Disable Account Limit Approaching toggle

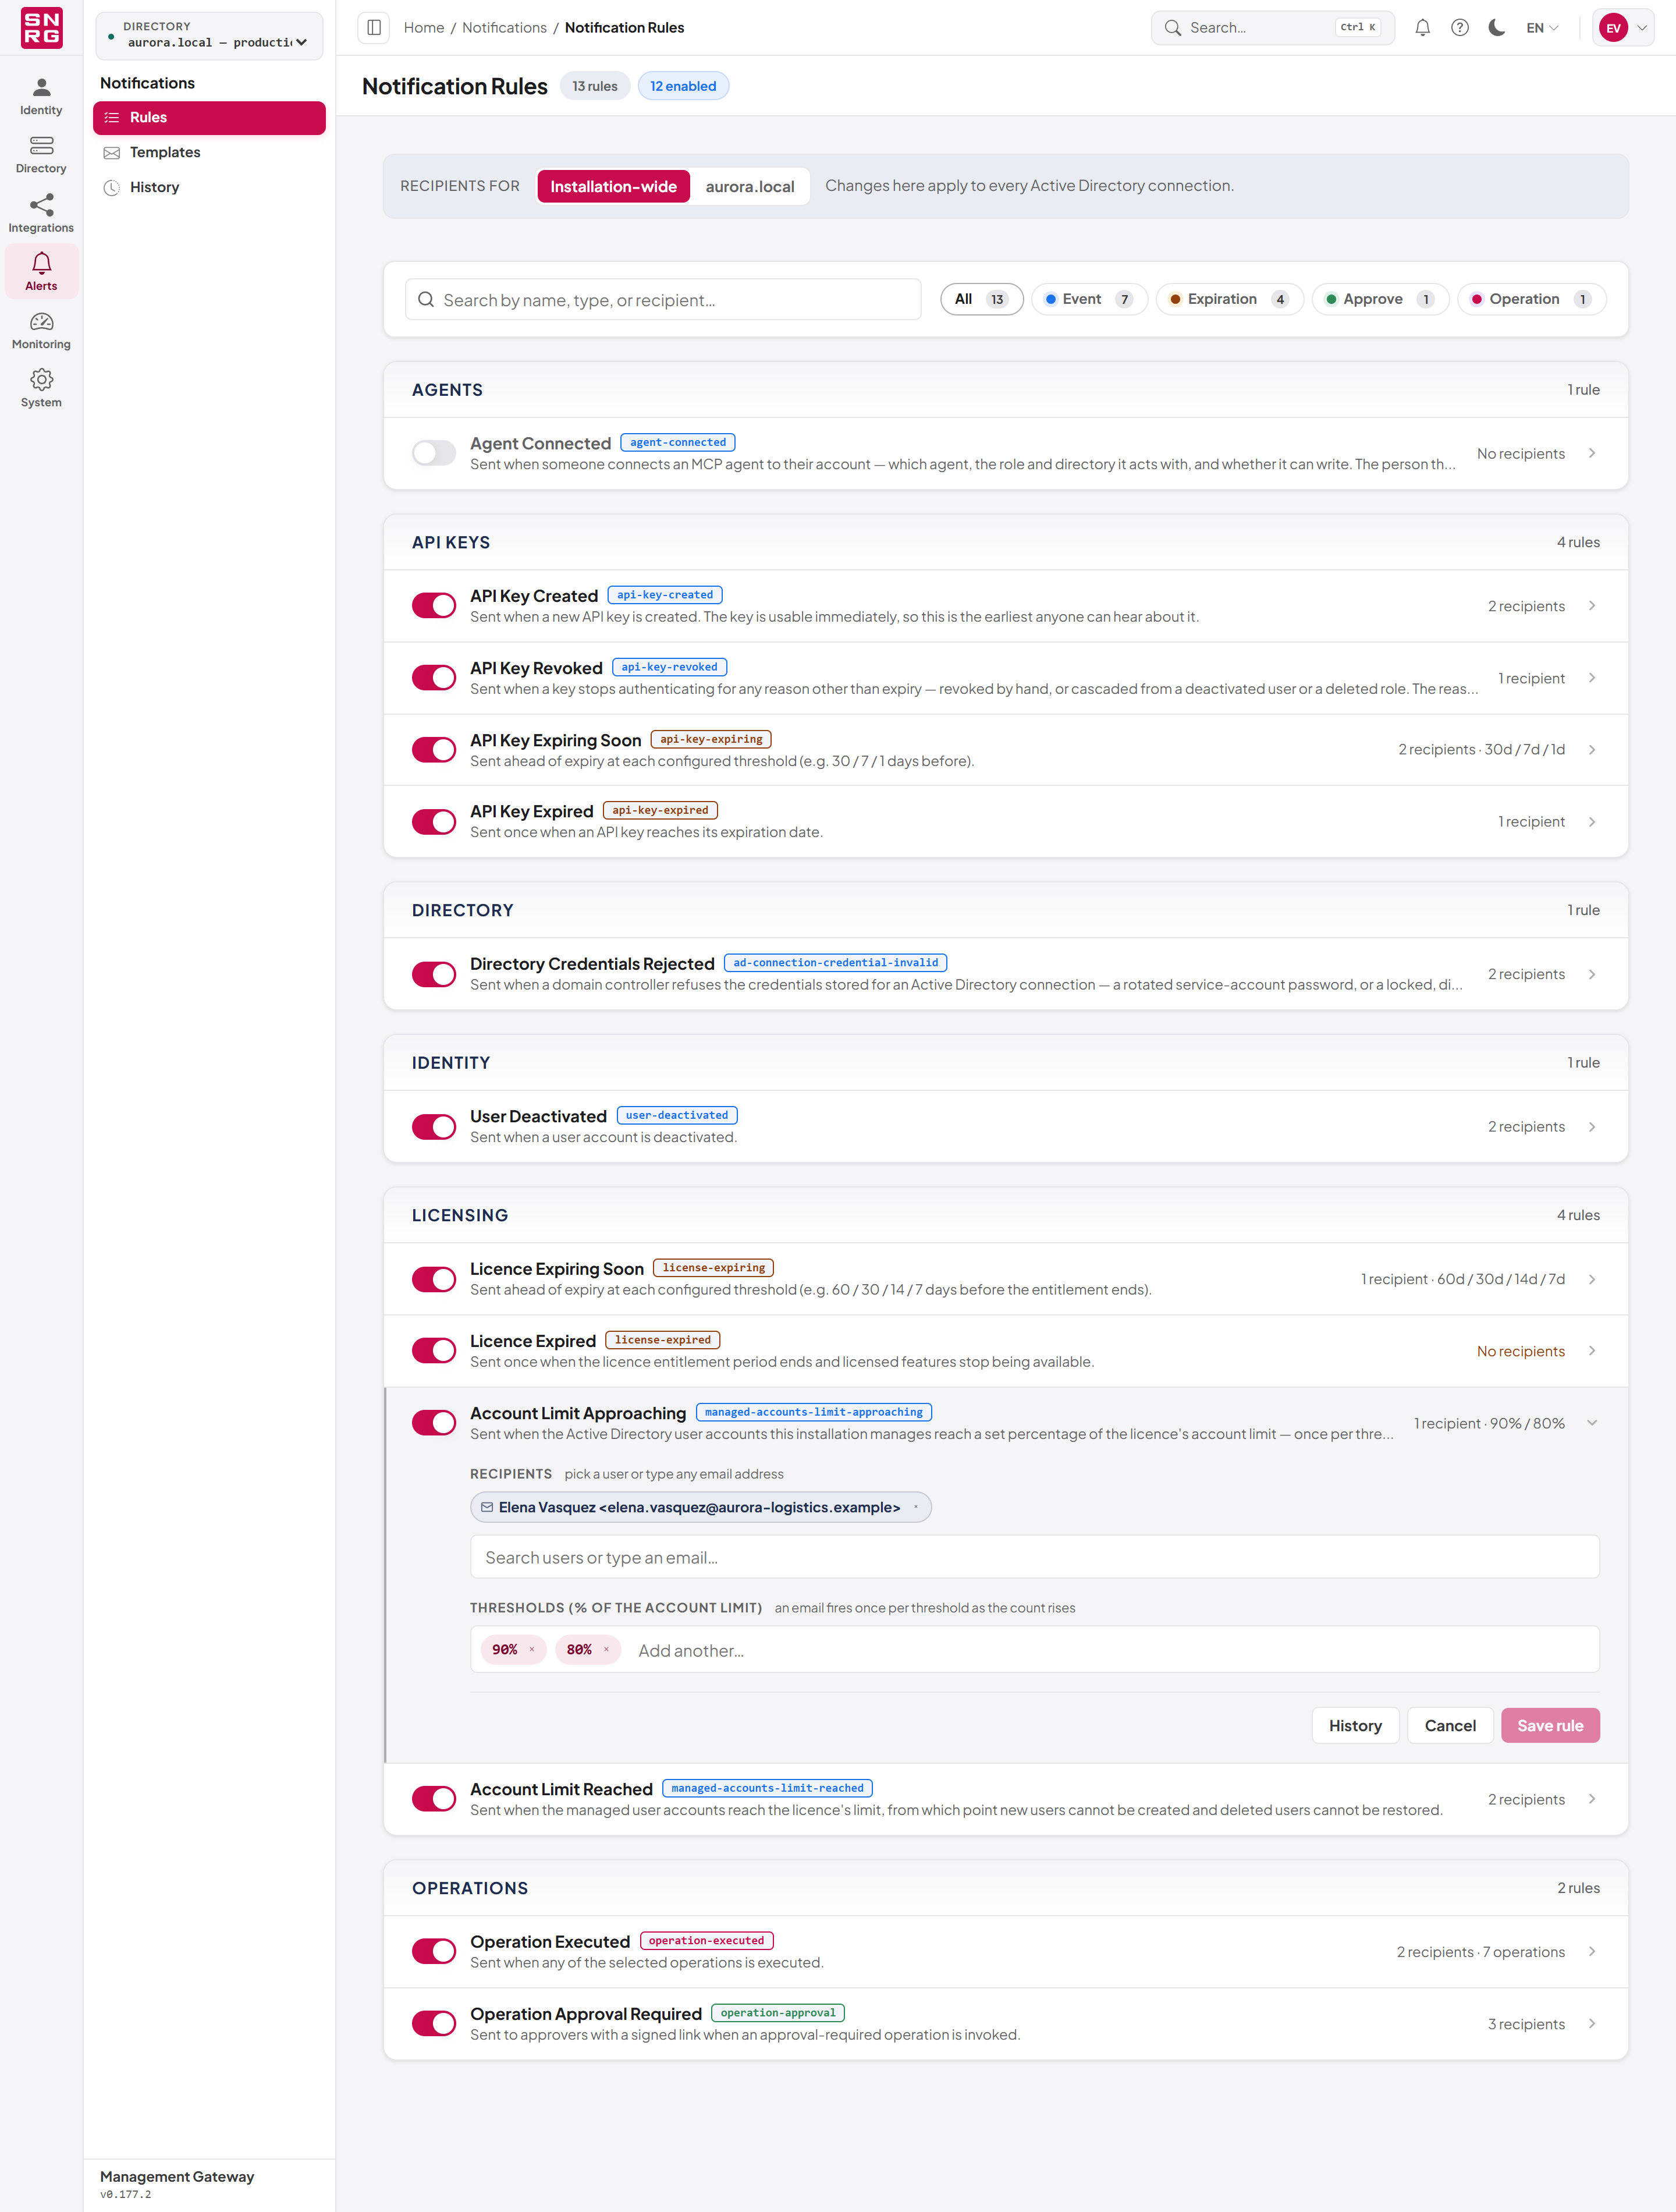pos(434,1423)
